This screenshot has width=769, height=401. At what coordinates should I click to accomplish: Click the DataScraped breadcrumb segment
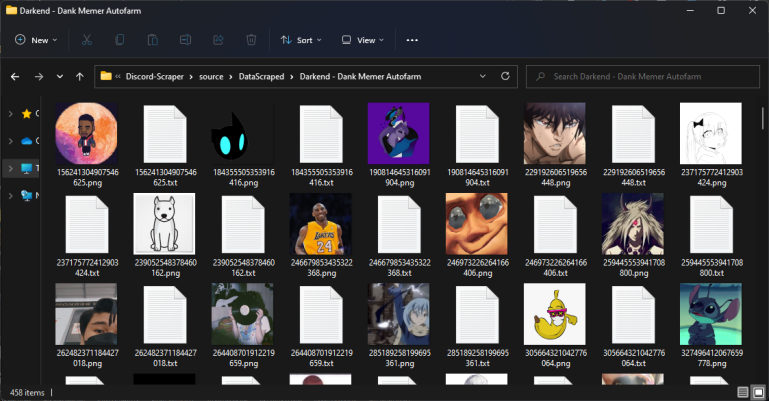click(x=261, y=76)
